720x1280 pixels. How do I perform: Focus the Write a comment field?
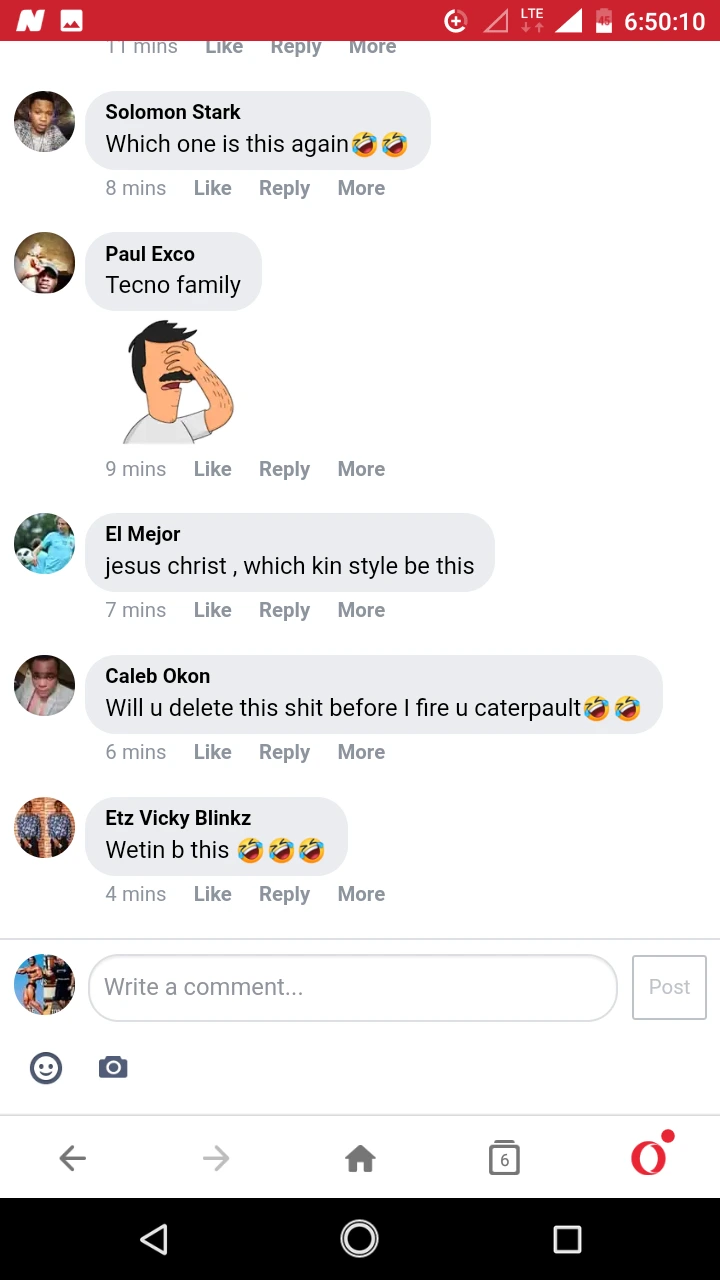(x=352, y=988)
